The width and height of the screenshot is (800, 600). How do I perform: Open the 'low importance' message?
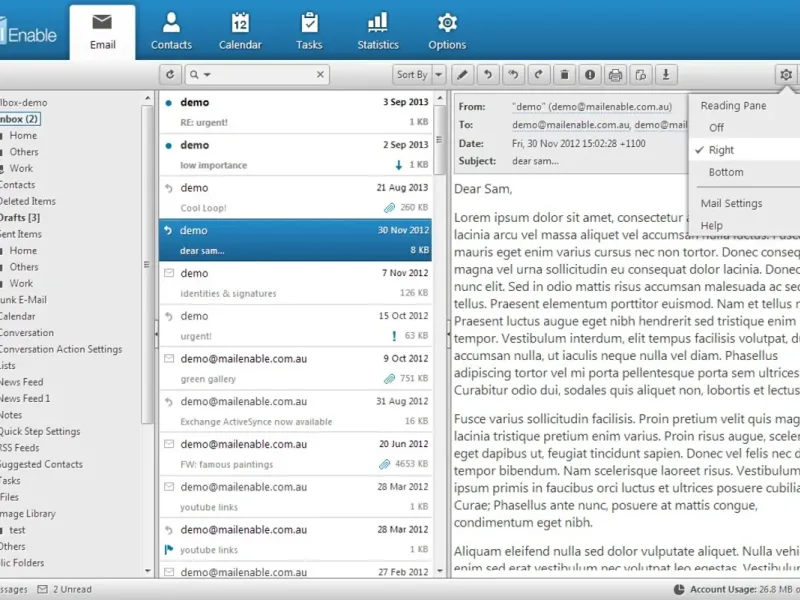[295, 155]
